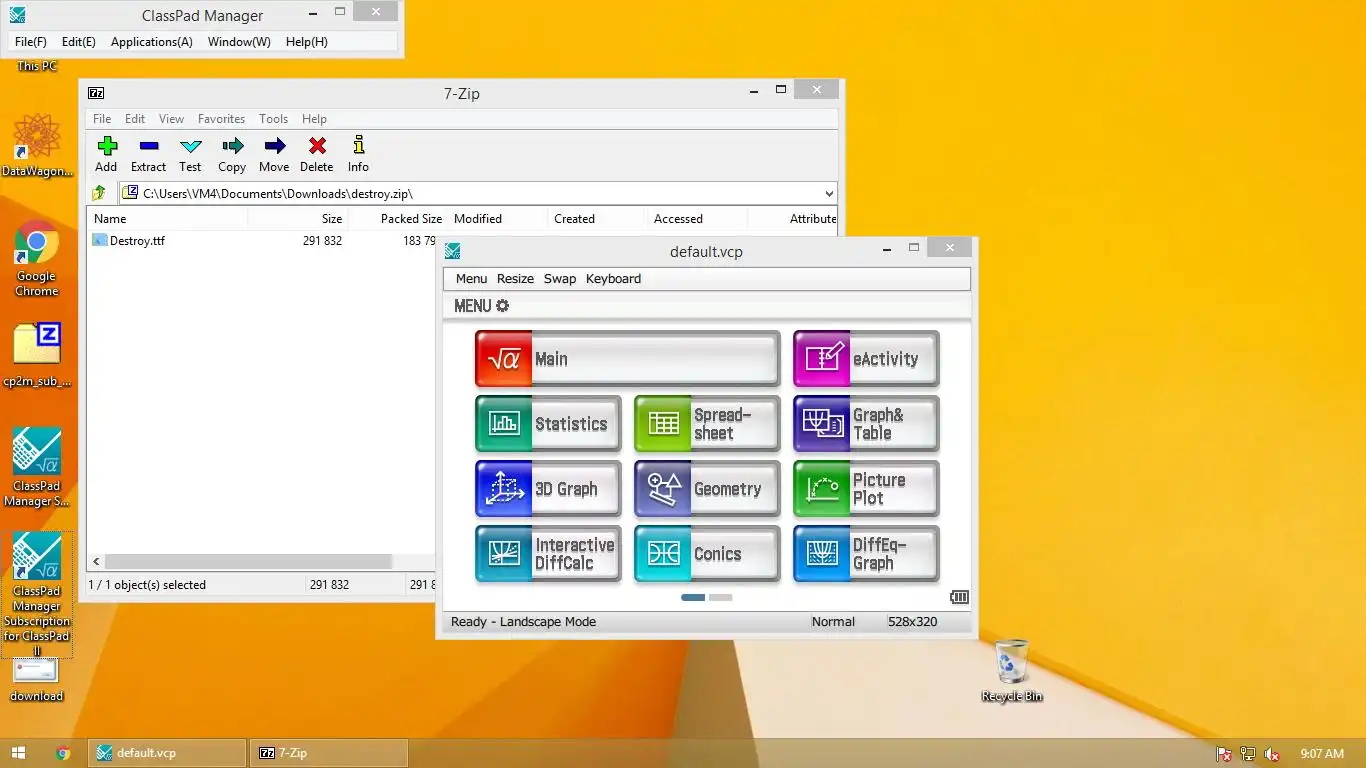Open the 7-Zip File menu
The image size is (1366, 768).
(102, 118)
